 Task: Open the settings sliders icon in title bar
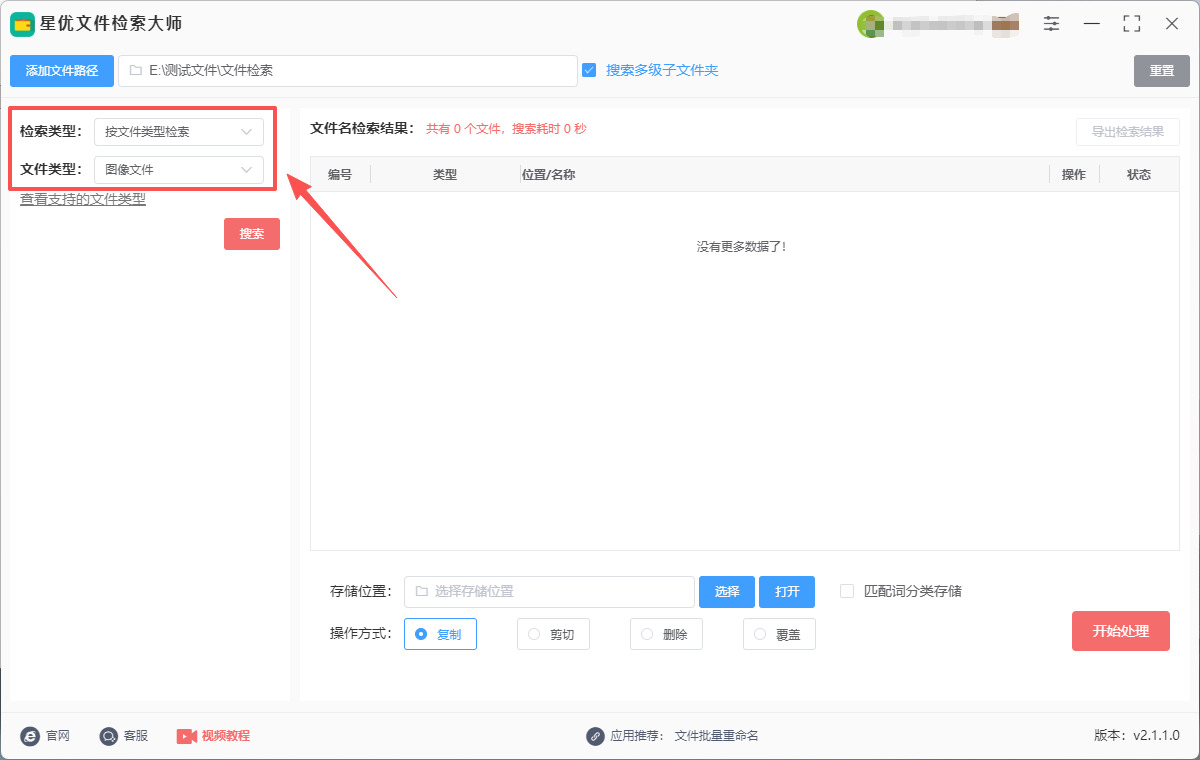tap(1051, 23)
